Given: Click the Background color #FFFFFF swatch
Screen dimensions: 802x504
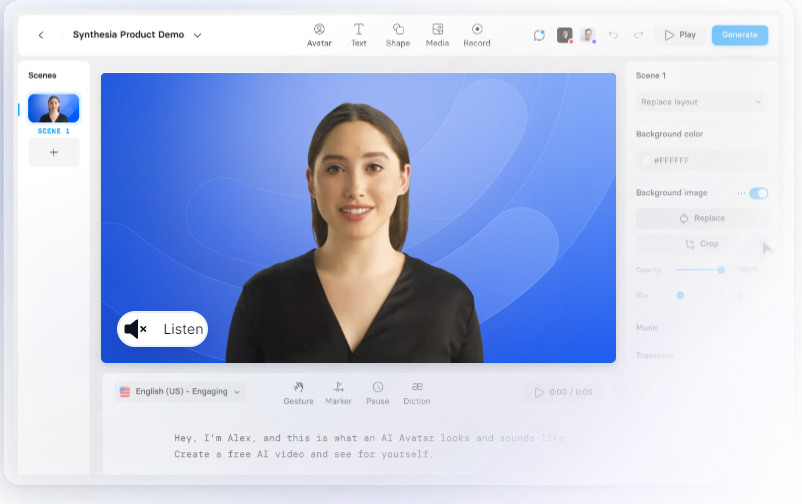Looking at the screenshot, I should [x=646, y=160].
